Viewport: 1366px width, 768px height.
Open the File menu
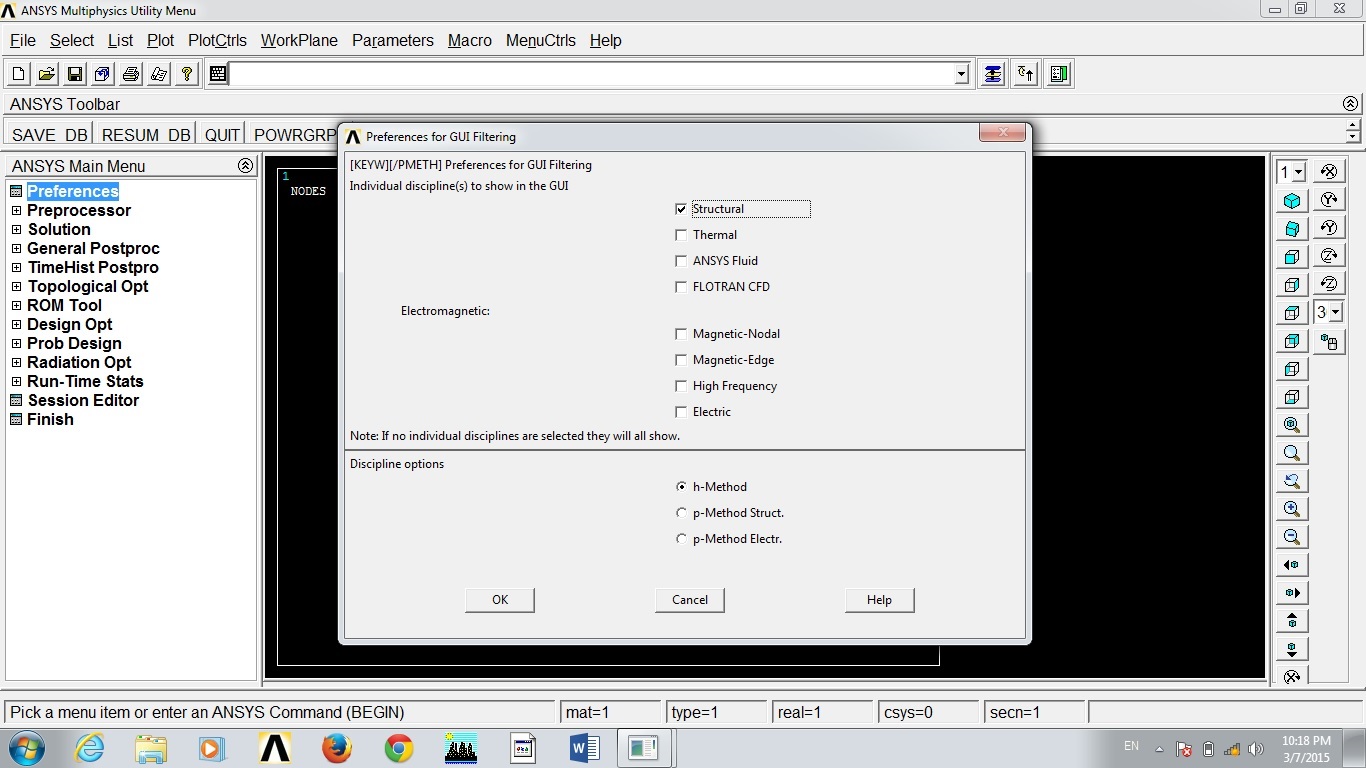pyautogui.click(x=23, y=41)
